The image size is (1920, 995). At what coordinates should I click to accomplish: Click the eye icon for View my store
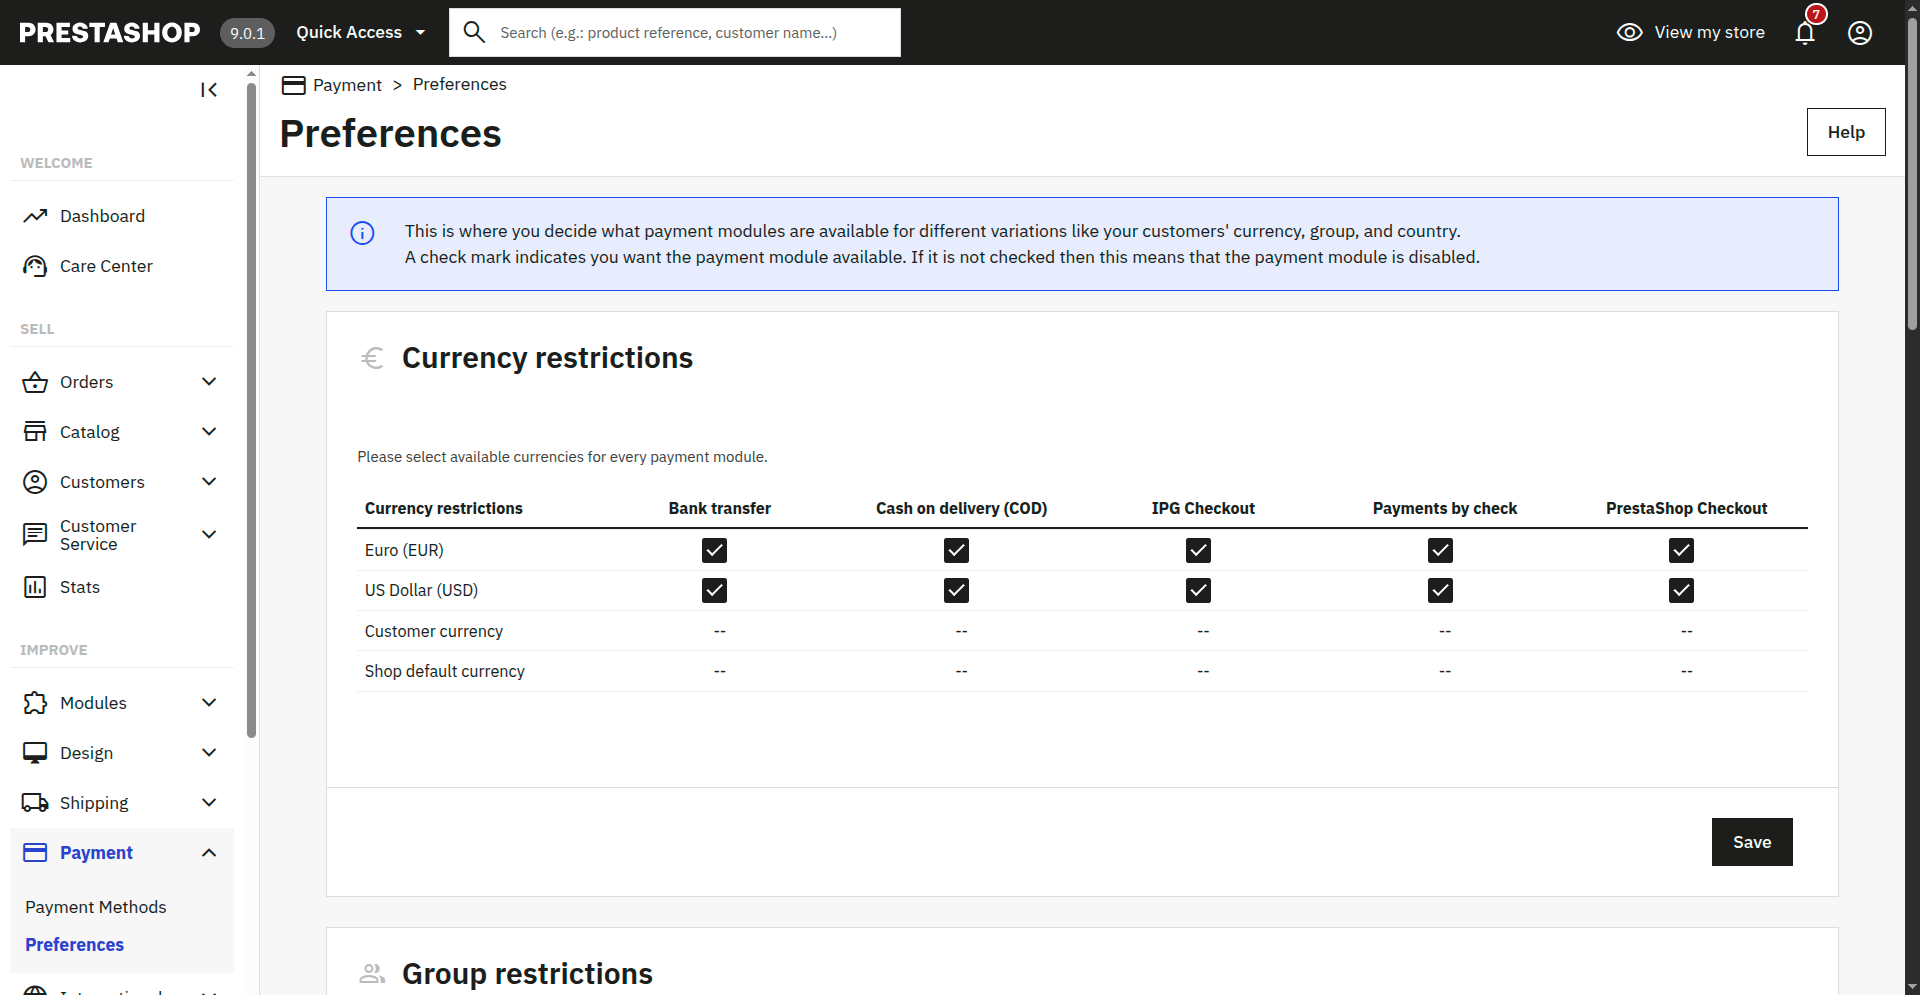[1630, 33]
